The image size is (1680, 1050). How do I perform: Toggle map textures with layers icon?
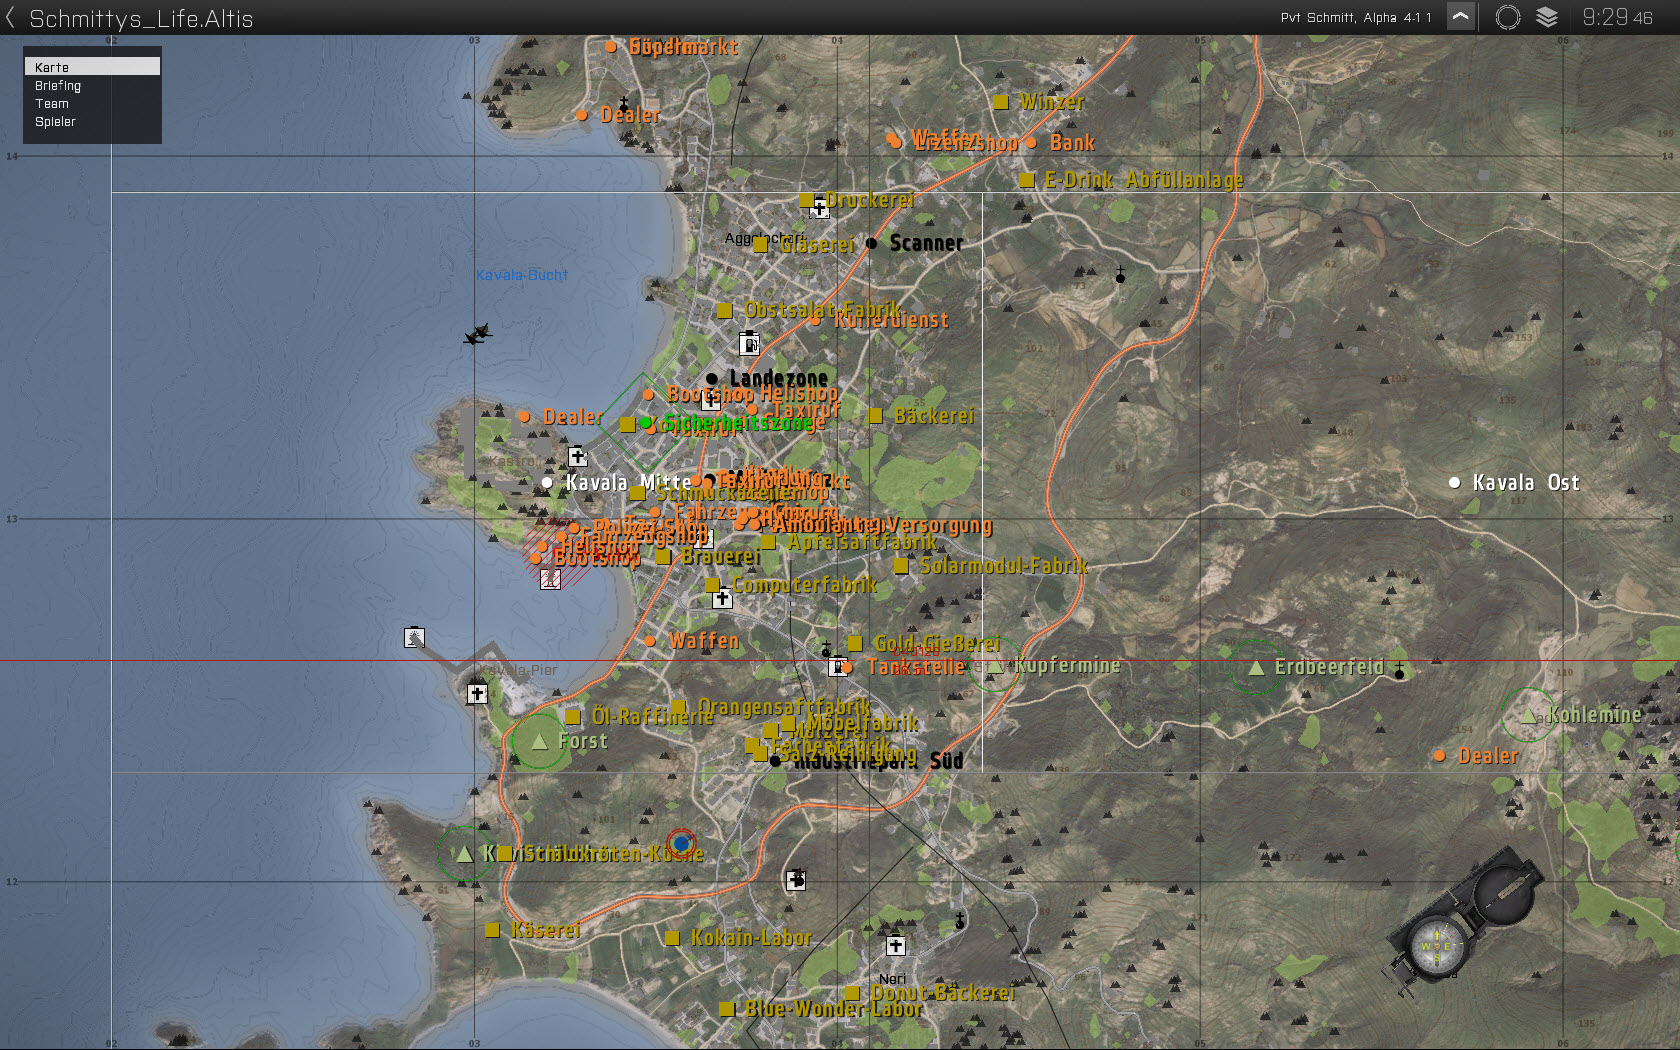click(x=1547, y=17)
